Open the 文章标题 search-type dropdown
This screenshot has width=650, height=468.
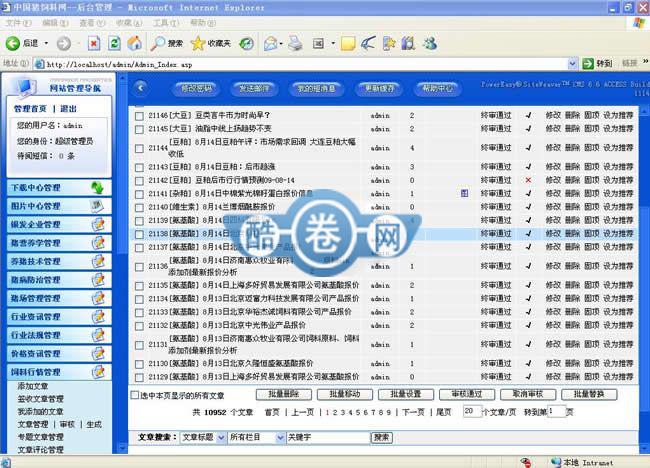coord(221,437)
